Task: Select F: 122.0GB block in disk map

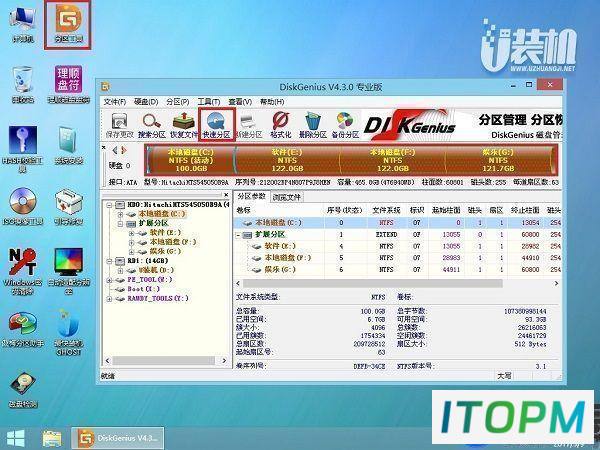Action: coord(393,160)
